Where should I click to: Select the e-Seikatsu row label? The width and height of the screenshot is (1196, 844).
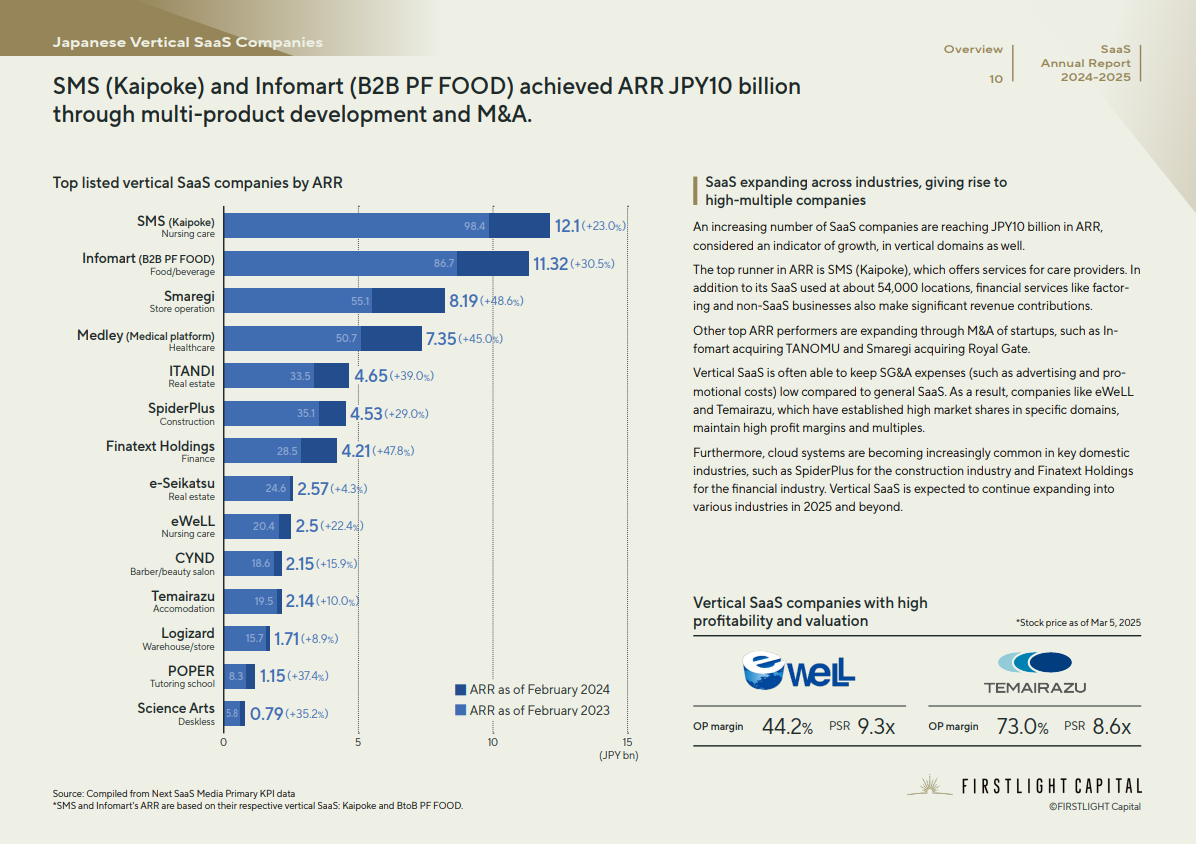182,489
